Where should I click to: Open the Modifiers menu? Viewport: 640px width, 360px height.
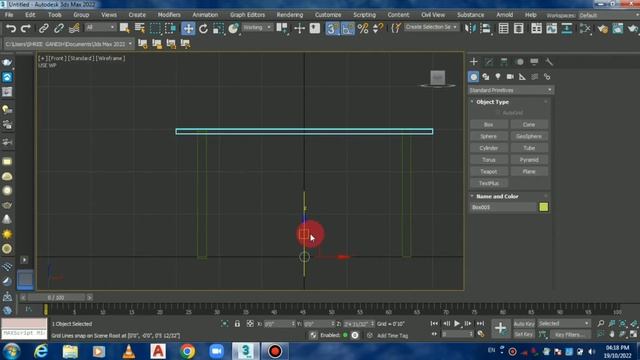pyautogui.click(x=169, y=15)
